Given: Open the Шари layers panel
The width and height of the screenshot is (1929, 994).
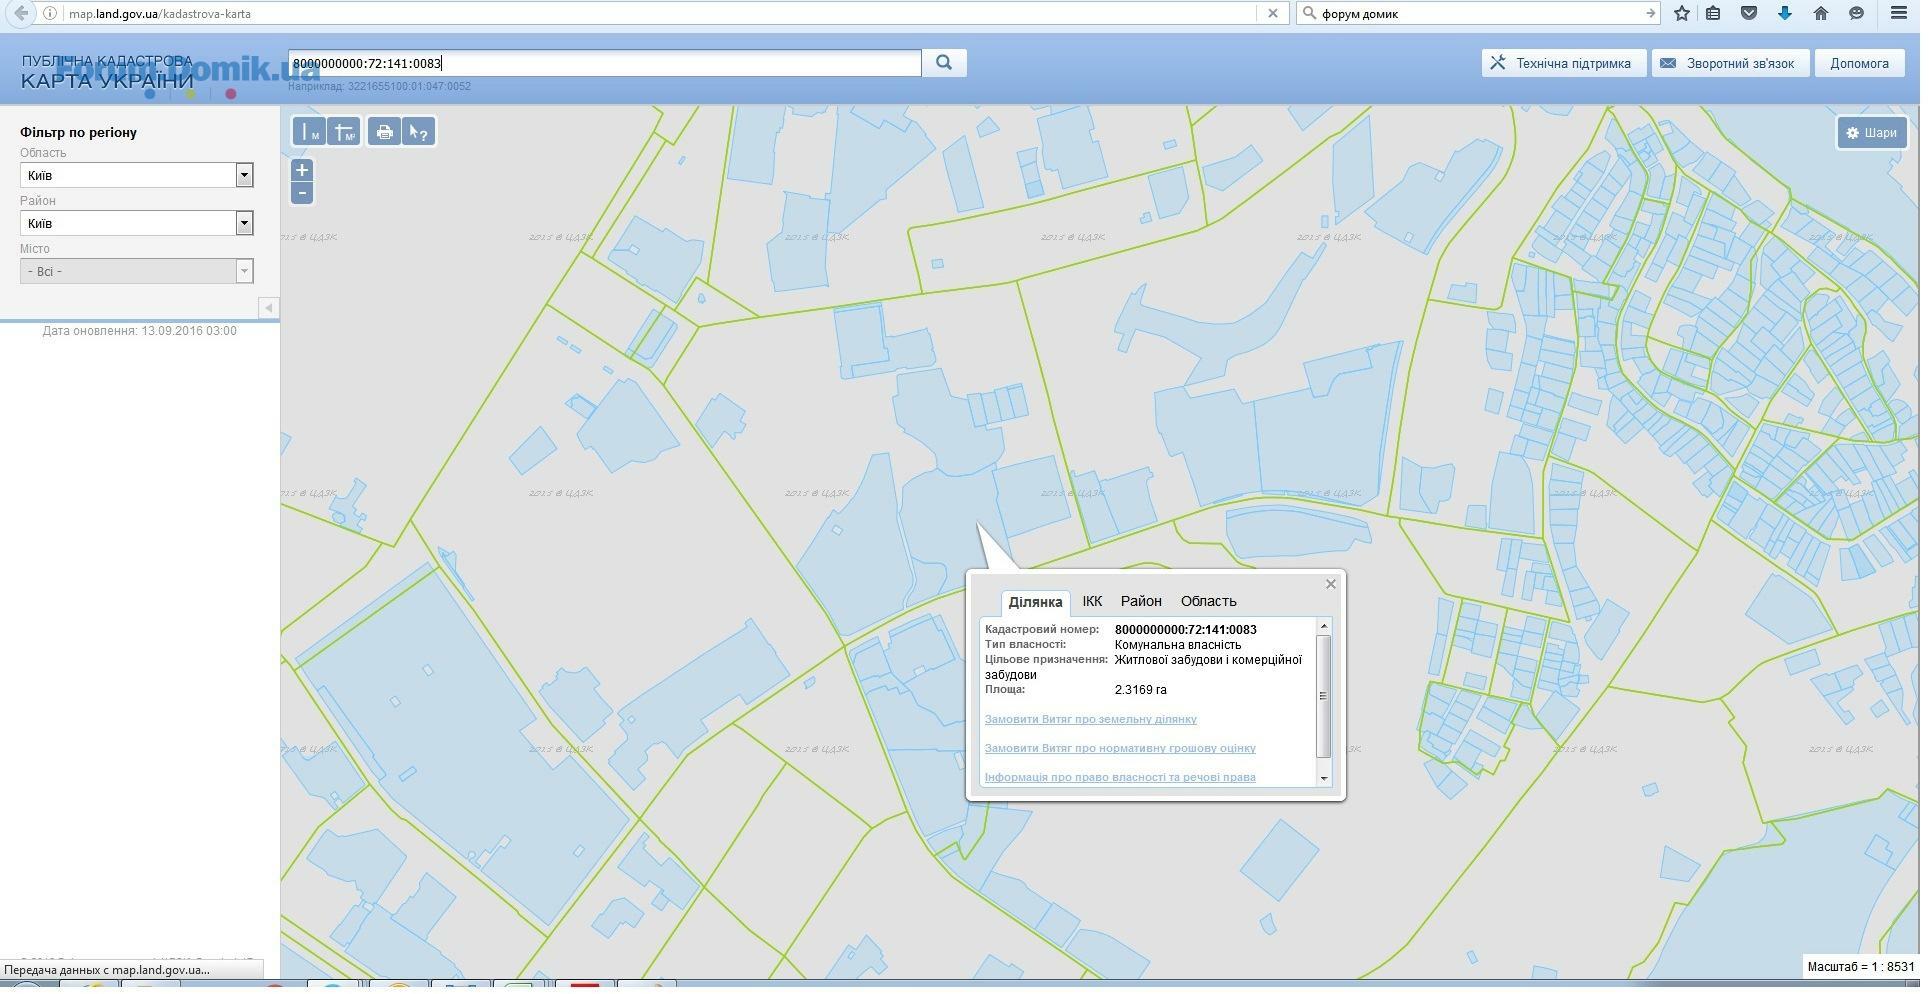Looking at the screenshot, I should click(x=1871, y=133).
